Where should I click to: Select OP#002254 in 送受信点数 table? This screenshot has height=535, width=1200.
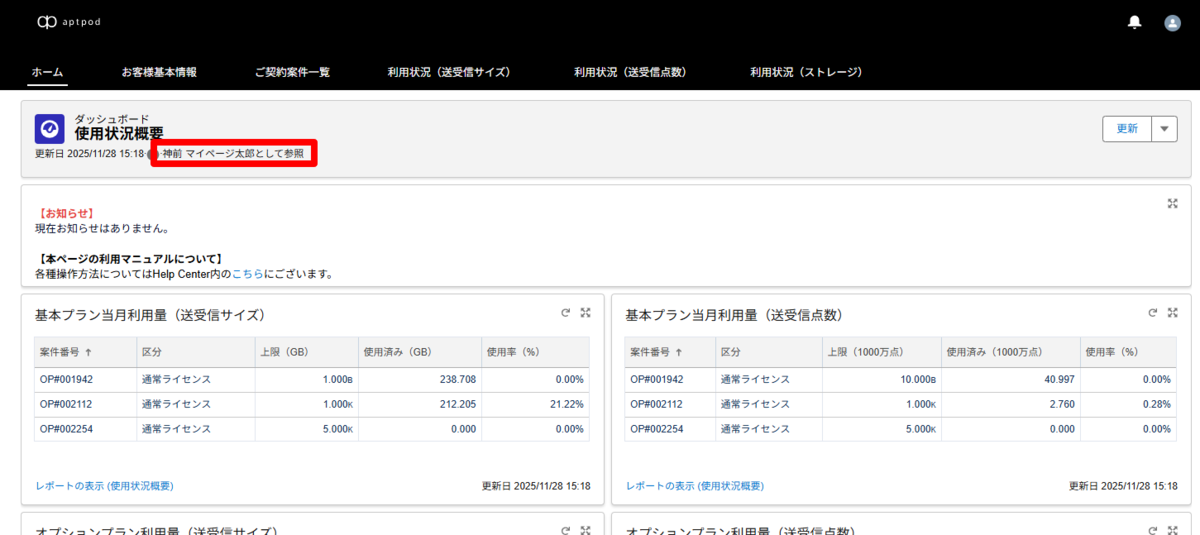pyautogui.click(x=657, y=429)
